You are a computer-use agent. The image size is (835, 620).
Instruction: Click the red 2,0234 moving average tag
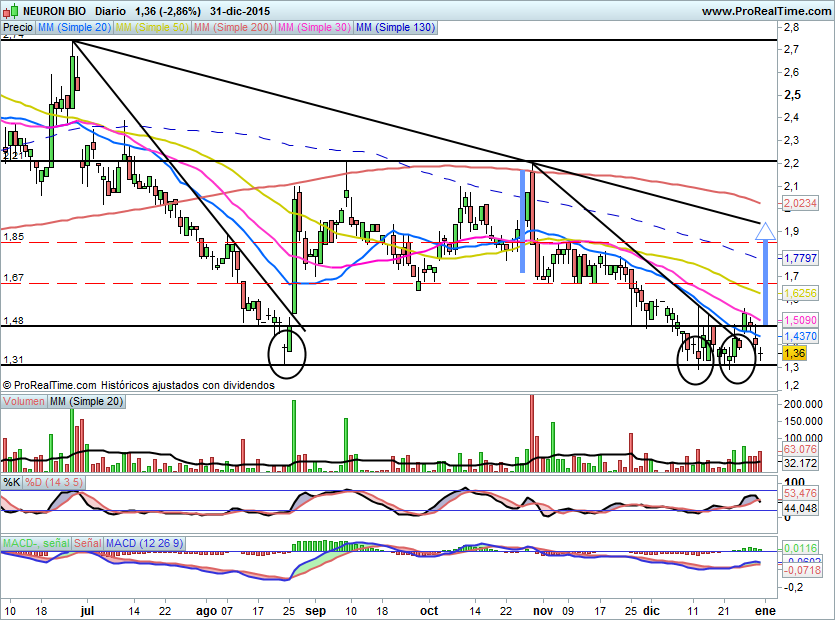[800, 203]
